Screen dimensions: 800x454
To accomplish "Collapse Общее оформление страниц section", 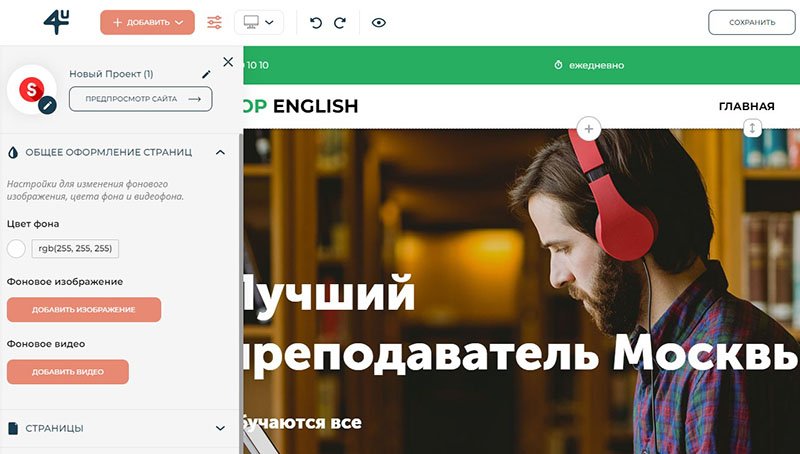I will [220, 152].
